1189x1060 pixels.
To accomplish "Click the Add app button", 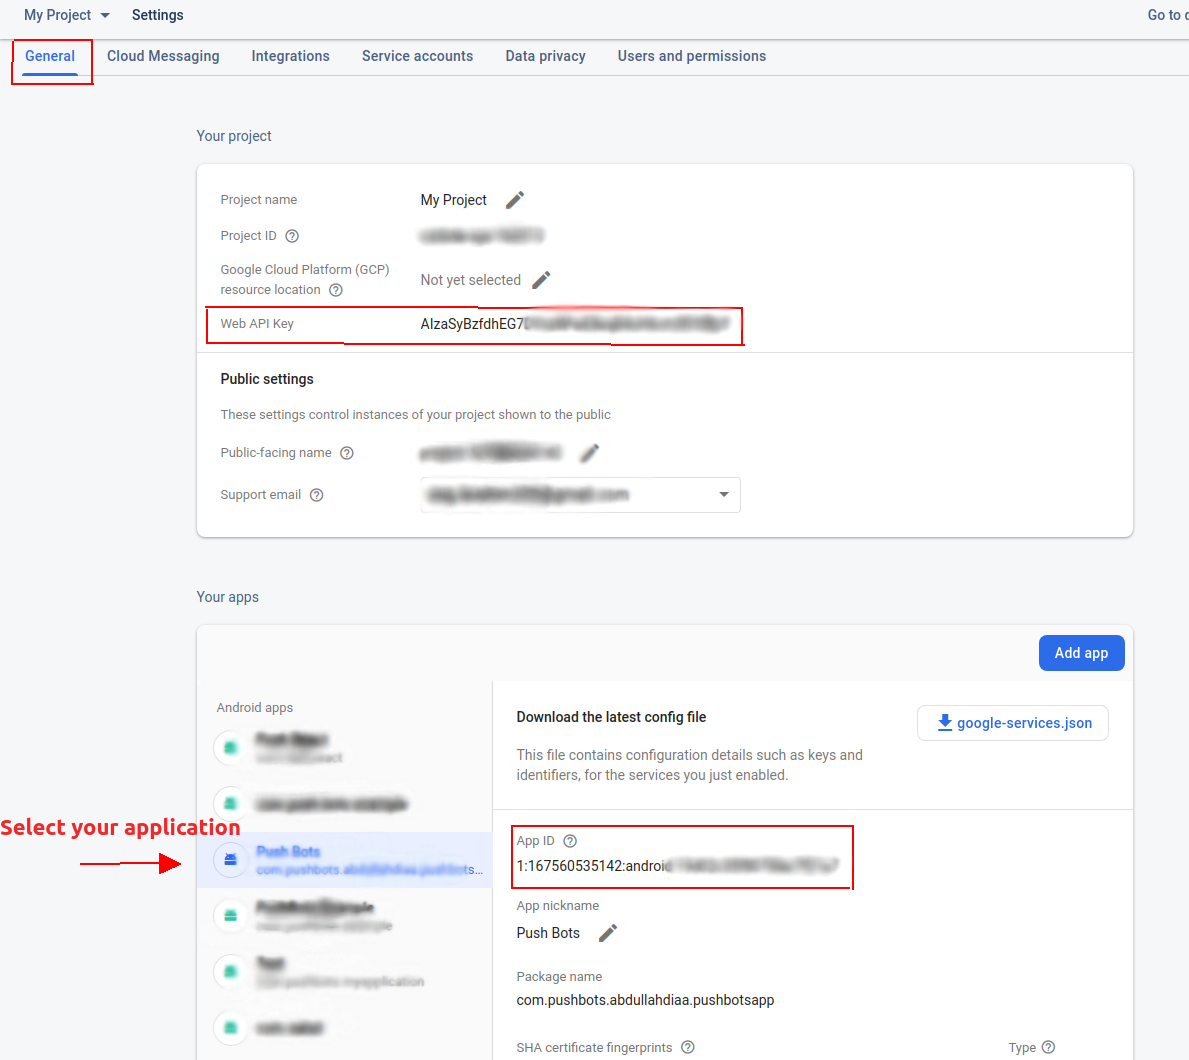I will [x=1081, y=653].
